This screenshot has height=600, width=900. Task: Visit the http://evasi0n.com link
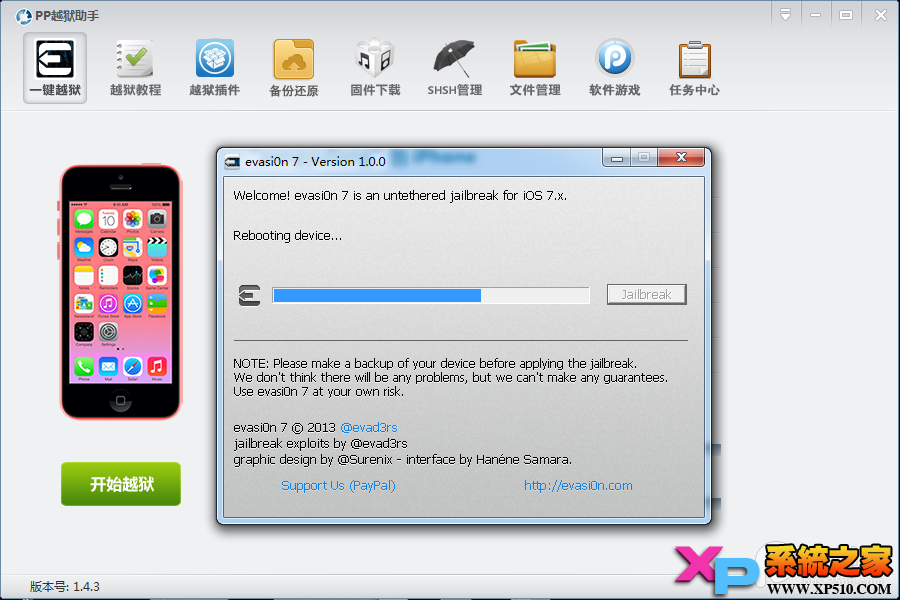tap(578, 486)
